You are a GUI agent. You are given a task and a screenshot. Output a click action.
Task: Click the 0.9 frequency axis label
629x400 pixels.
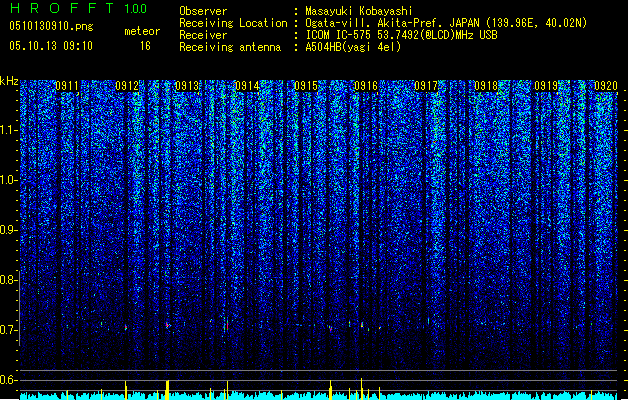pos(9,230)
